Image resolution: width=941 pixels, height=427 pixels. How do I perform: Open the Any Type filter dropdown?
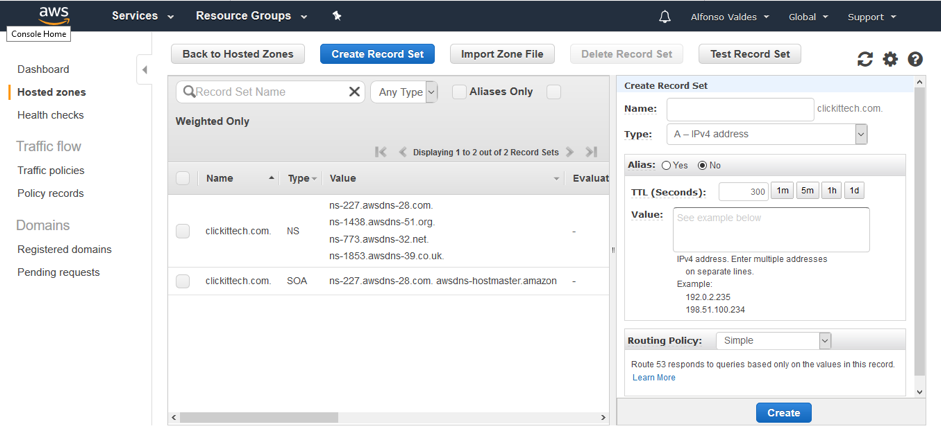pos(404,92)
